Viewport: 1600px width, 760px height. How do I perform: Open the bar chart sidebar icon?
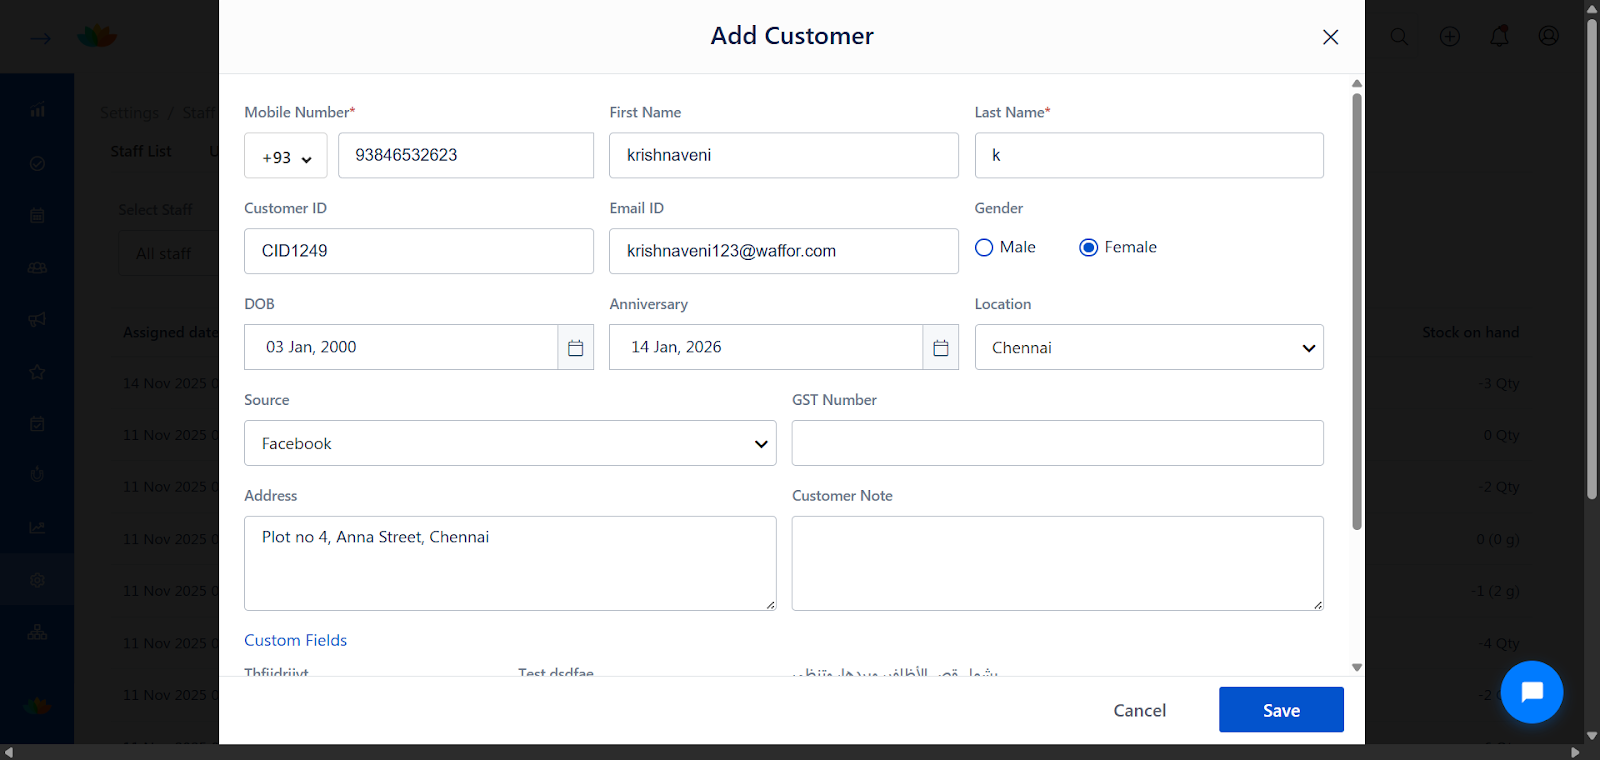click(x=37, y=111)
